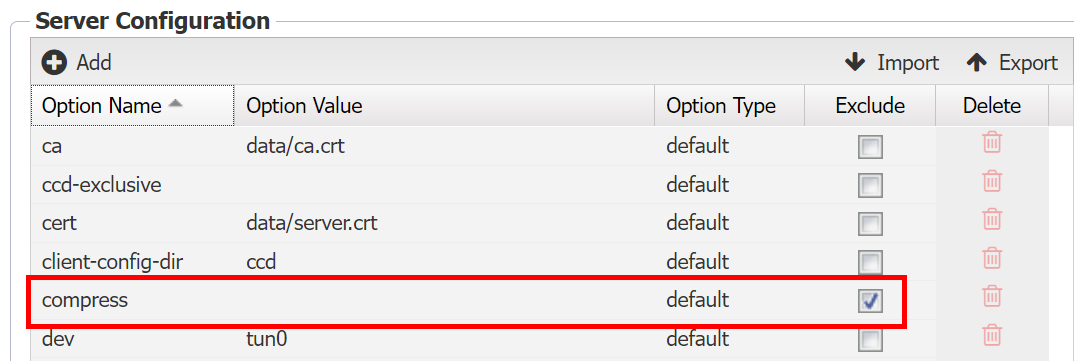Sort by the Option Value column
The height and width of the screenshot is (361, 1074).
tap(445, 105)
